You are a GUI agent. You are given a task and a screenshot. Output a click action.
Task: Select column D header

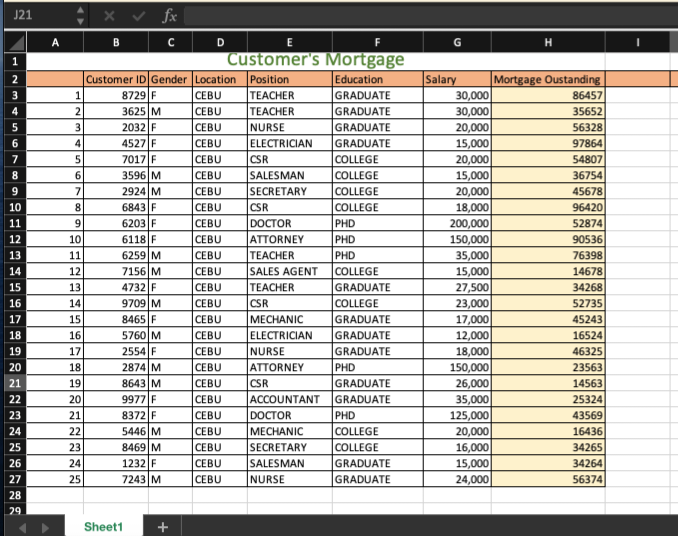(220, 42)
